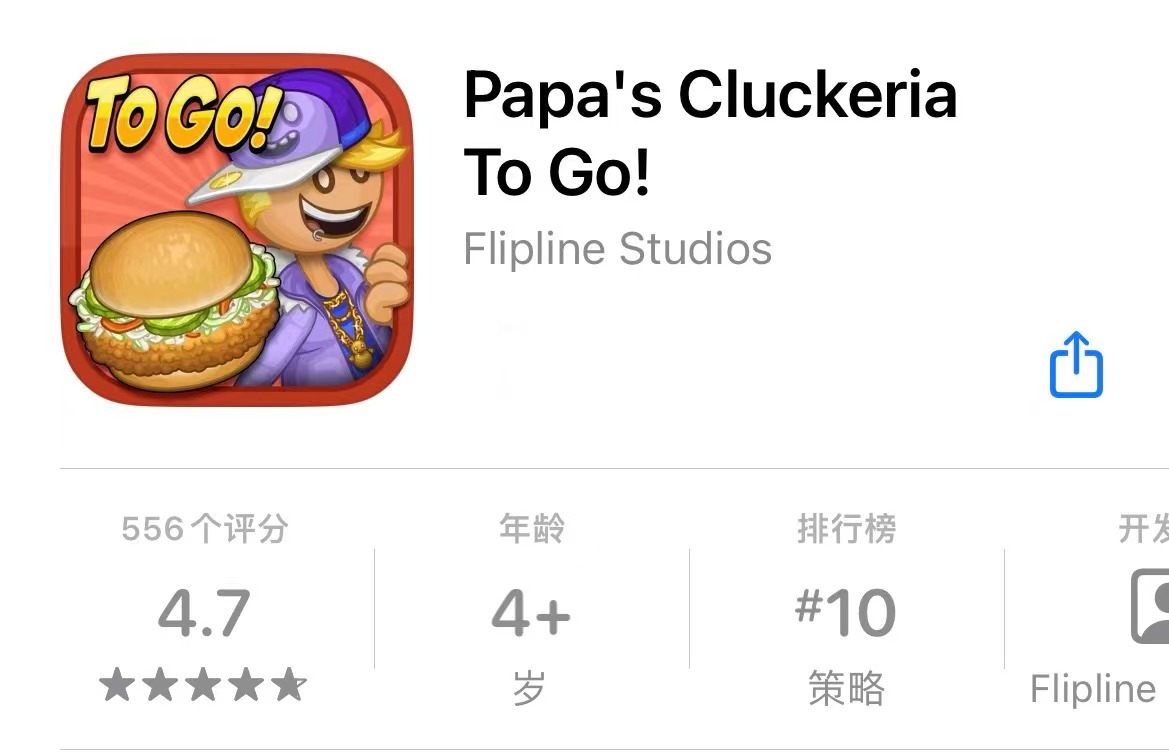Click the 4+ age rating value

[531, 613]
